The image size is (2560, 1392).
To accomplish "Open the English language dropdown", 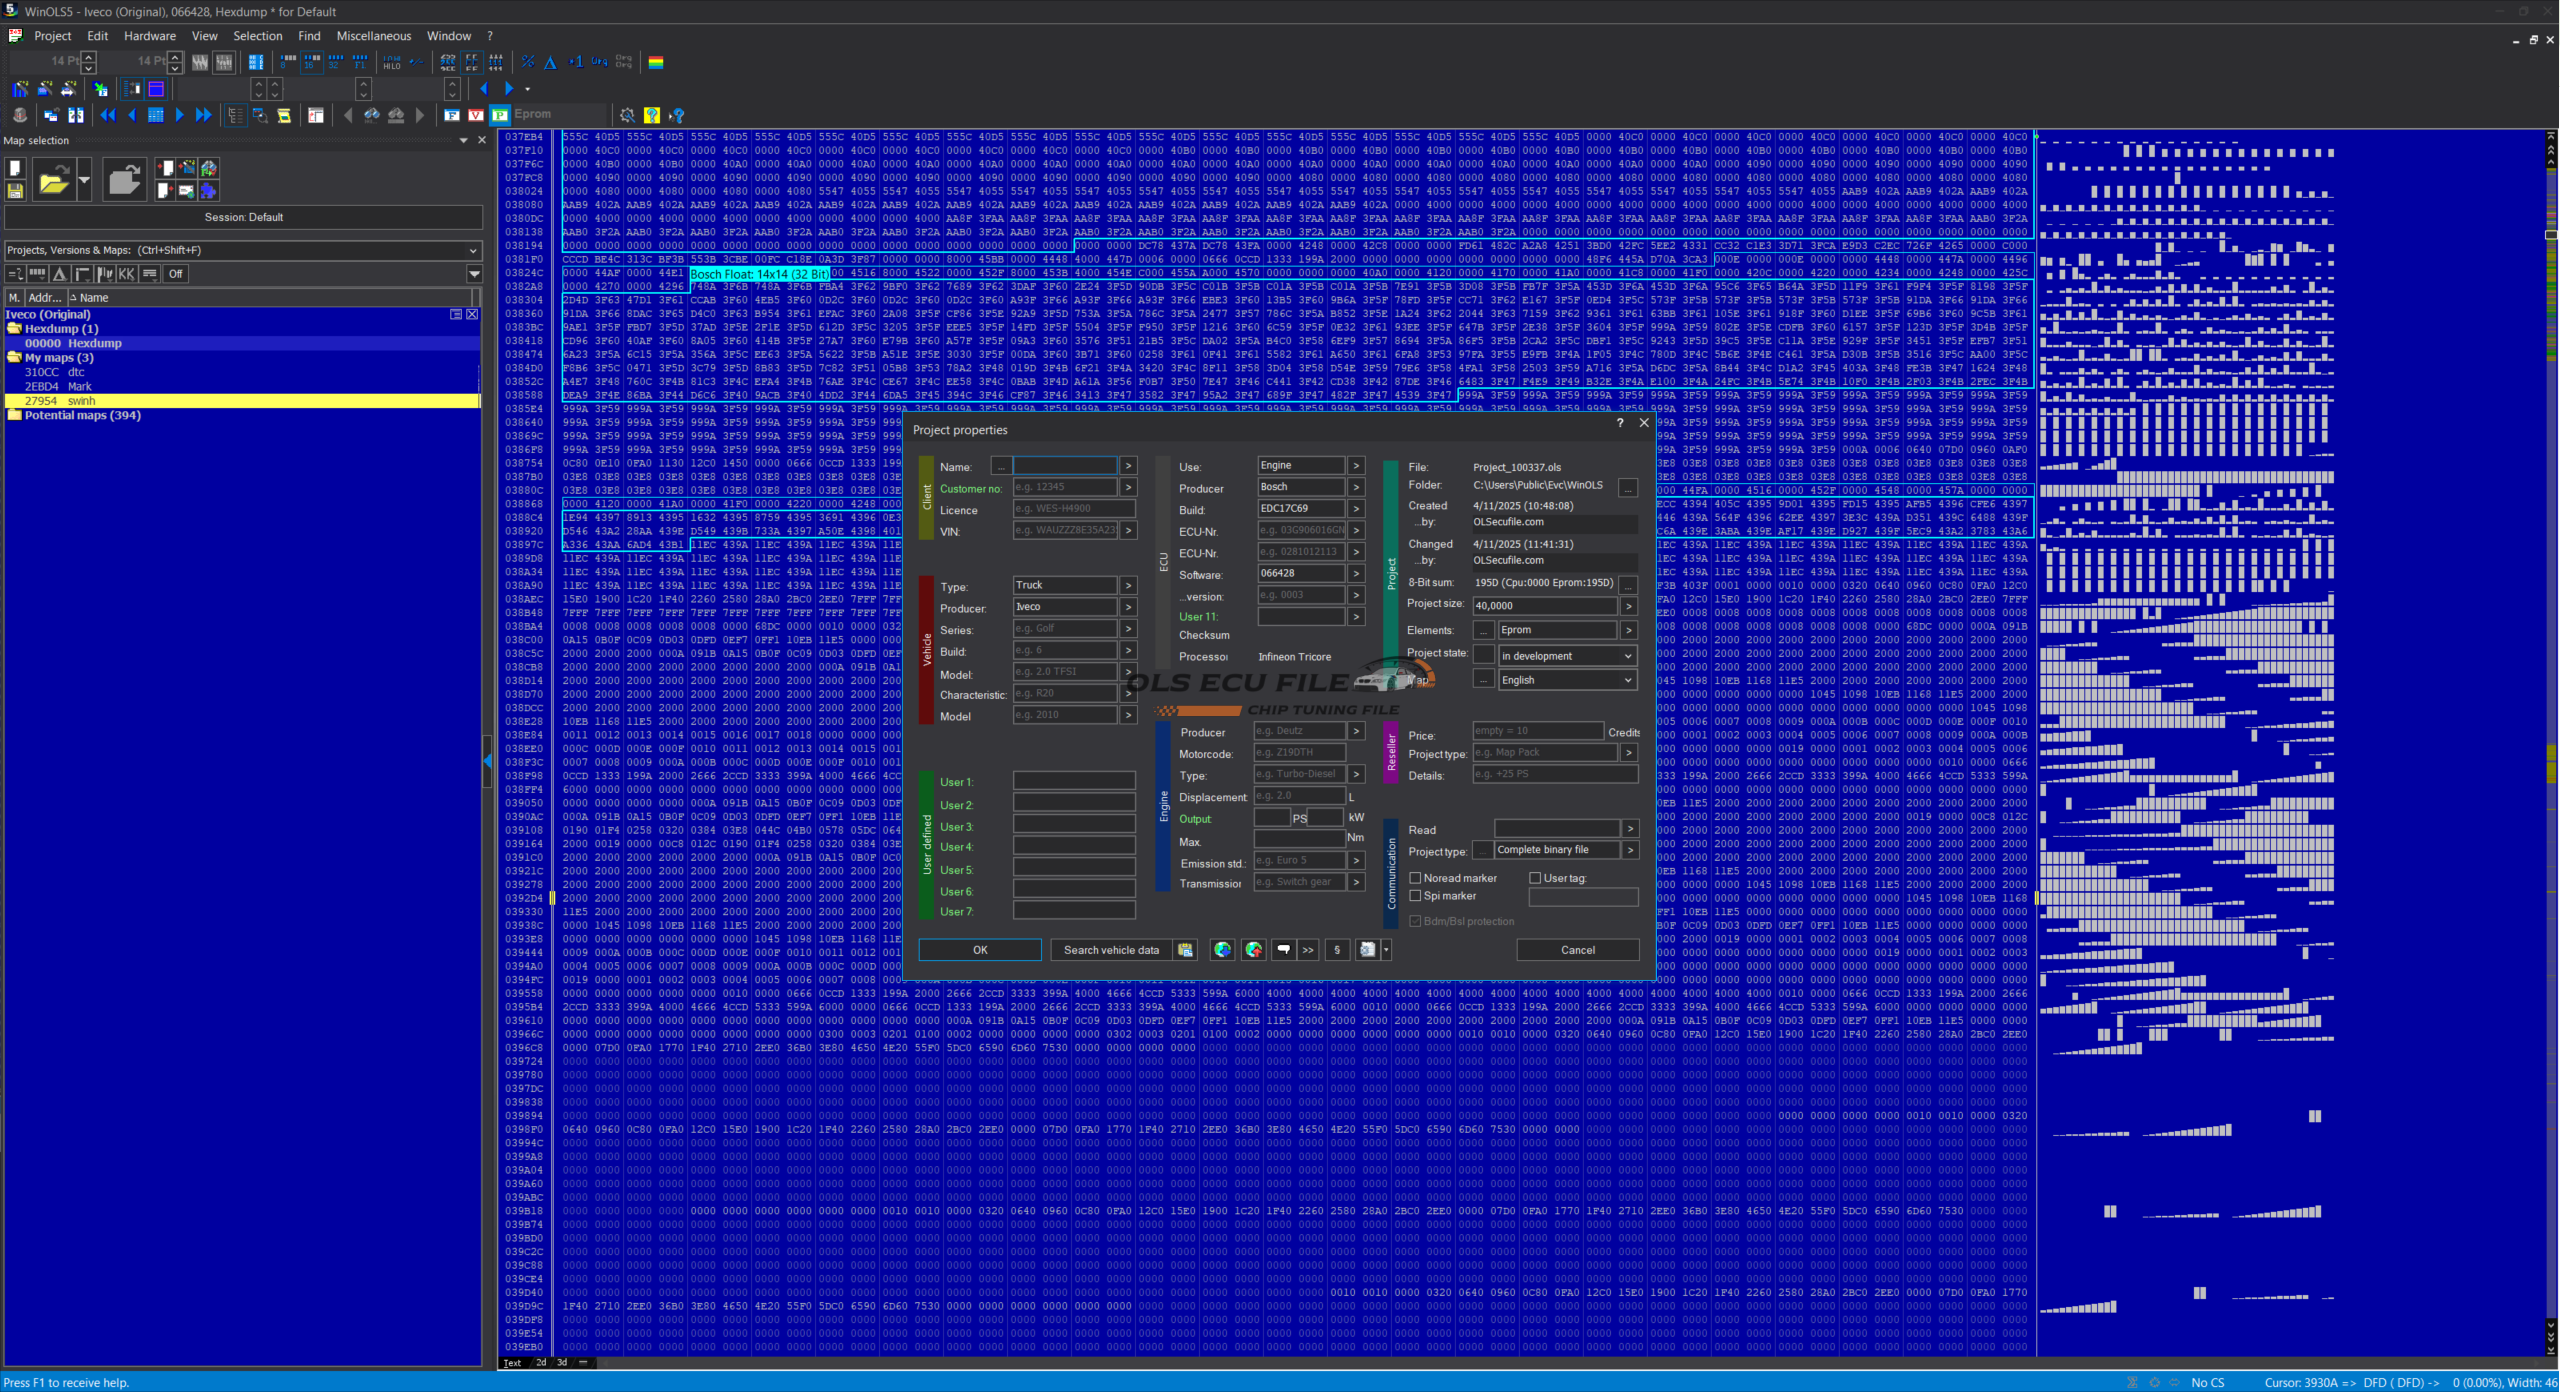I will point(1628,680).
